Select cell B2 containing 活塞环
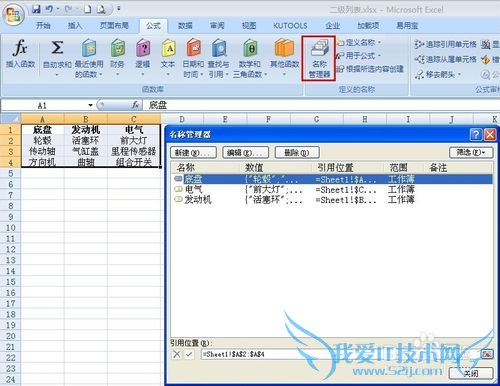The image size is (500, 386). click(86, 140)
